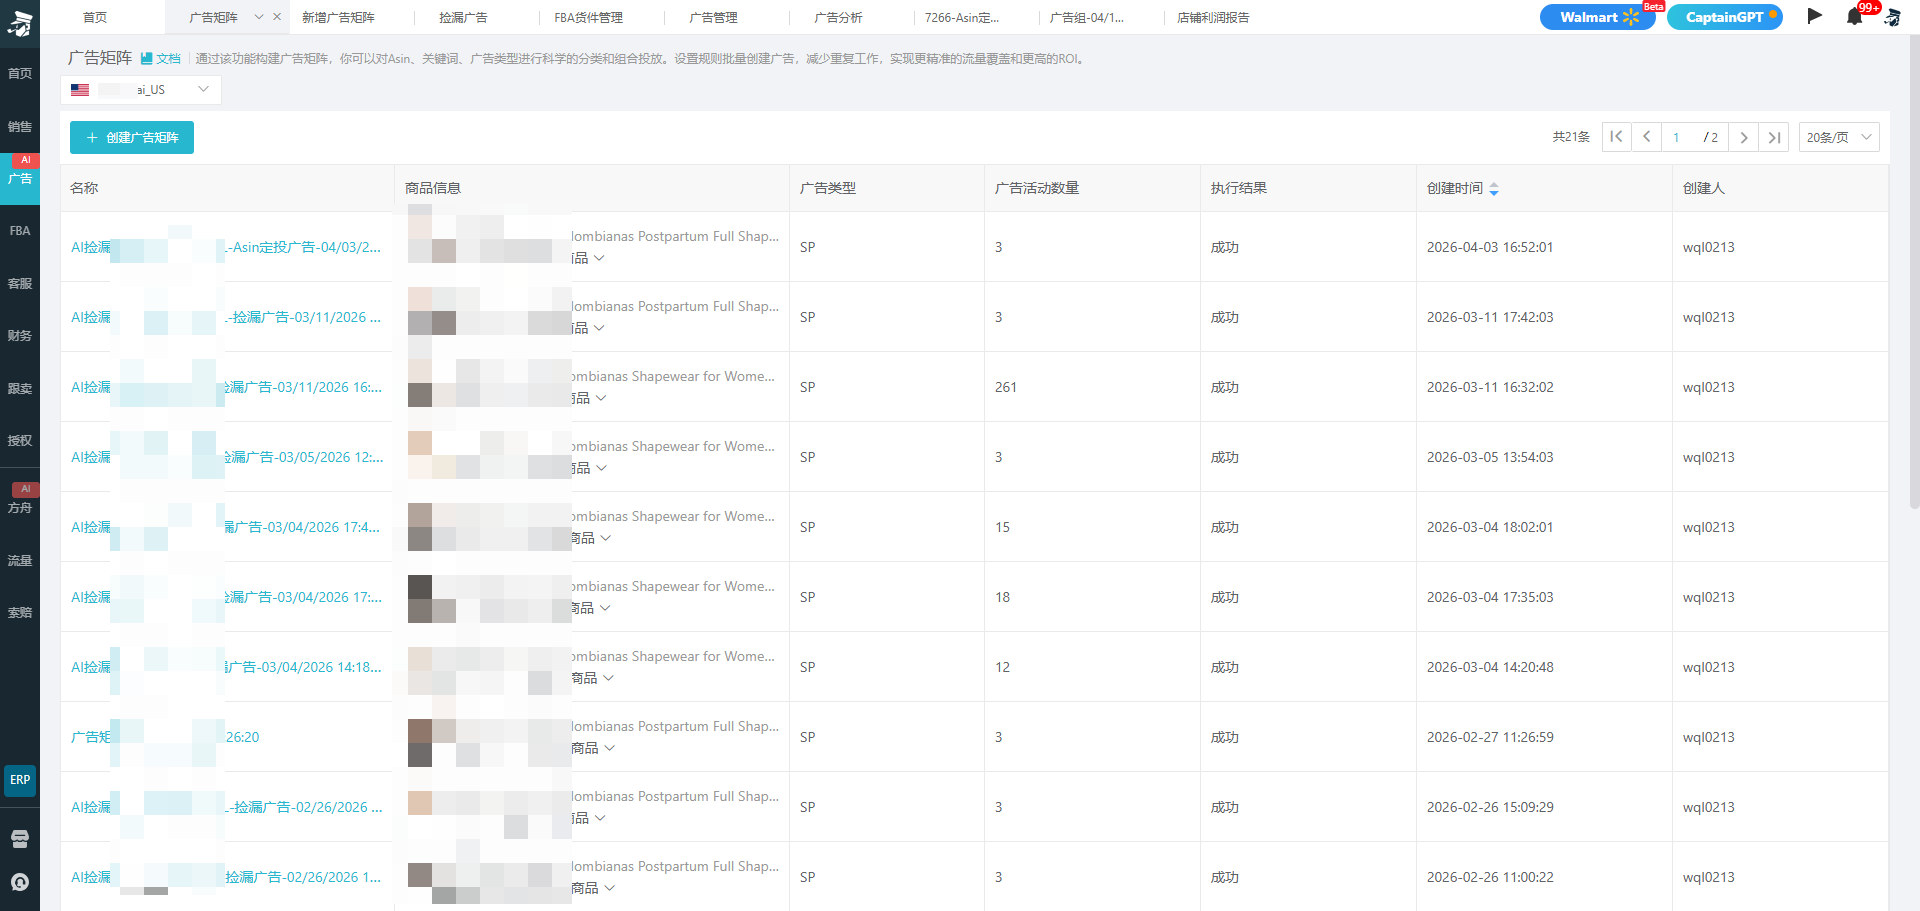Open the 文档 documentation link
This screenshot has width=1920, height=911.
point(162,59)
